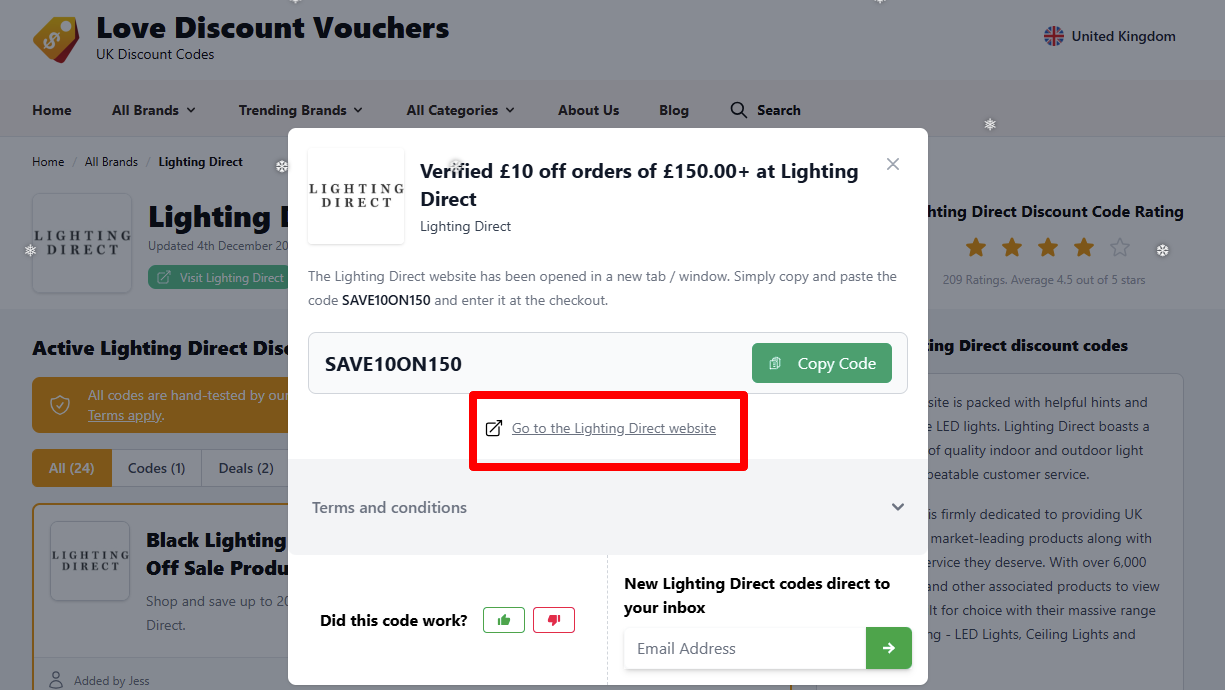Open the Terms apply link
The image size is (1225, 690).
(125, 415)
